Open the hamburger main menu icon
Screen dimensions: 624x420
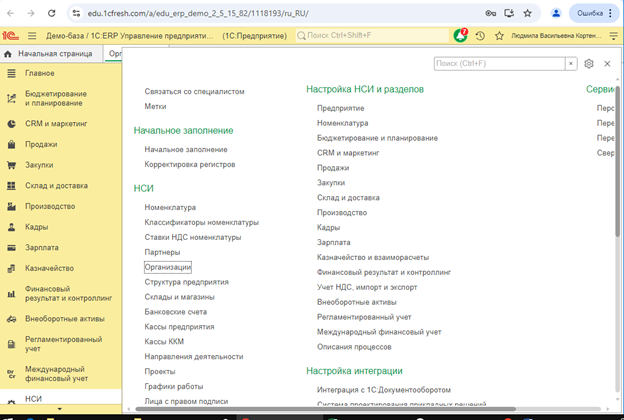pos(32,36)
